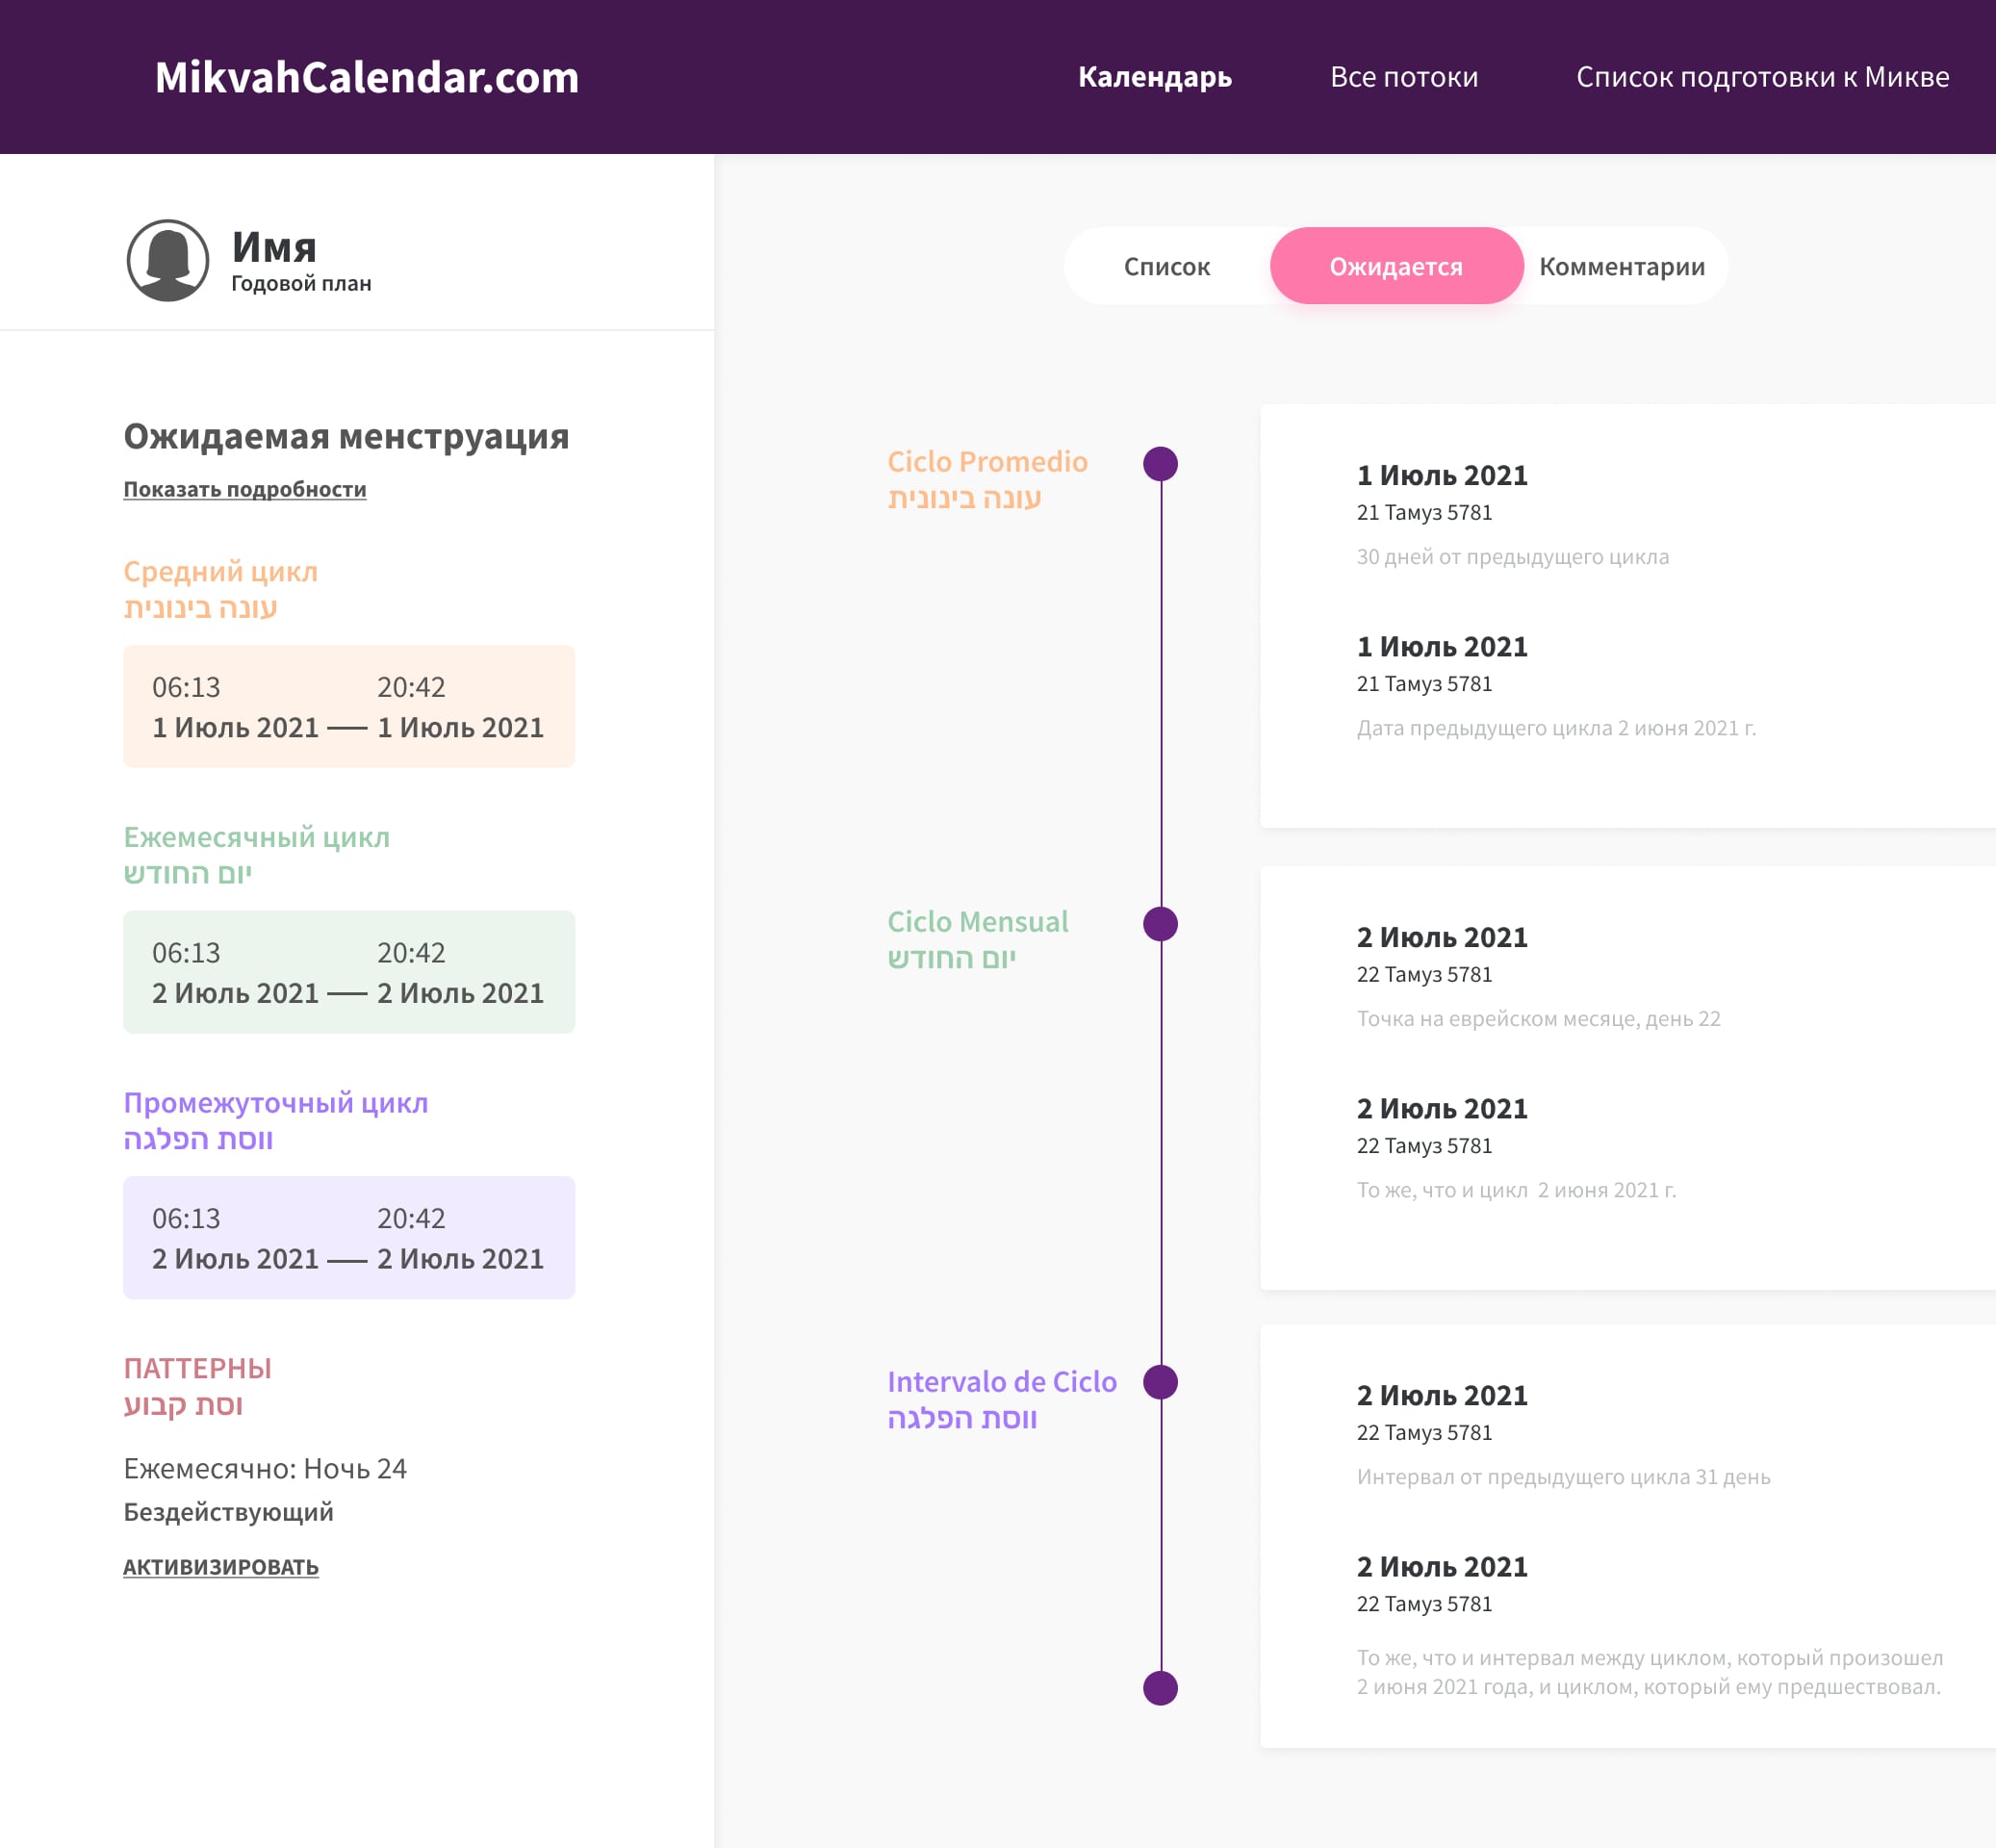Click the Ciclo Promedio timeline label
The height and width of the screenshot is (1848, 1996).
click(986, 462)
